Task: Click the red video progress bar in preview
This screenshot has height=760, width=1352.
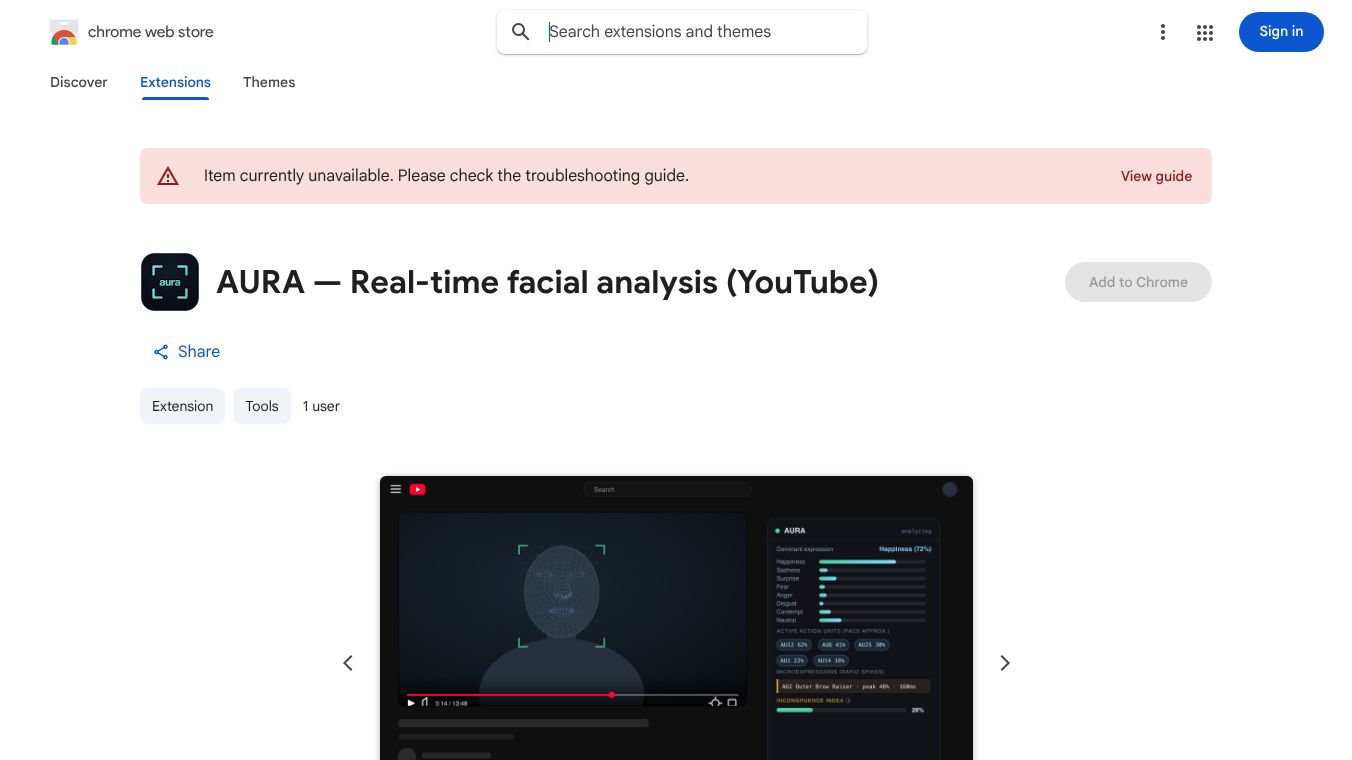Action: [509, 695]
